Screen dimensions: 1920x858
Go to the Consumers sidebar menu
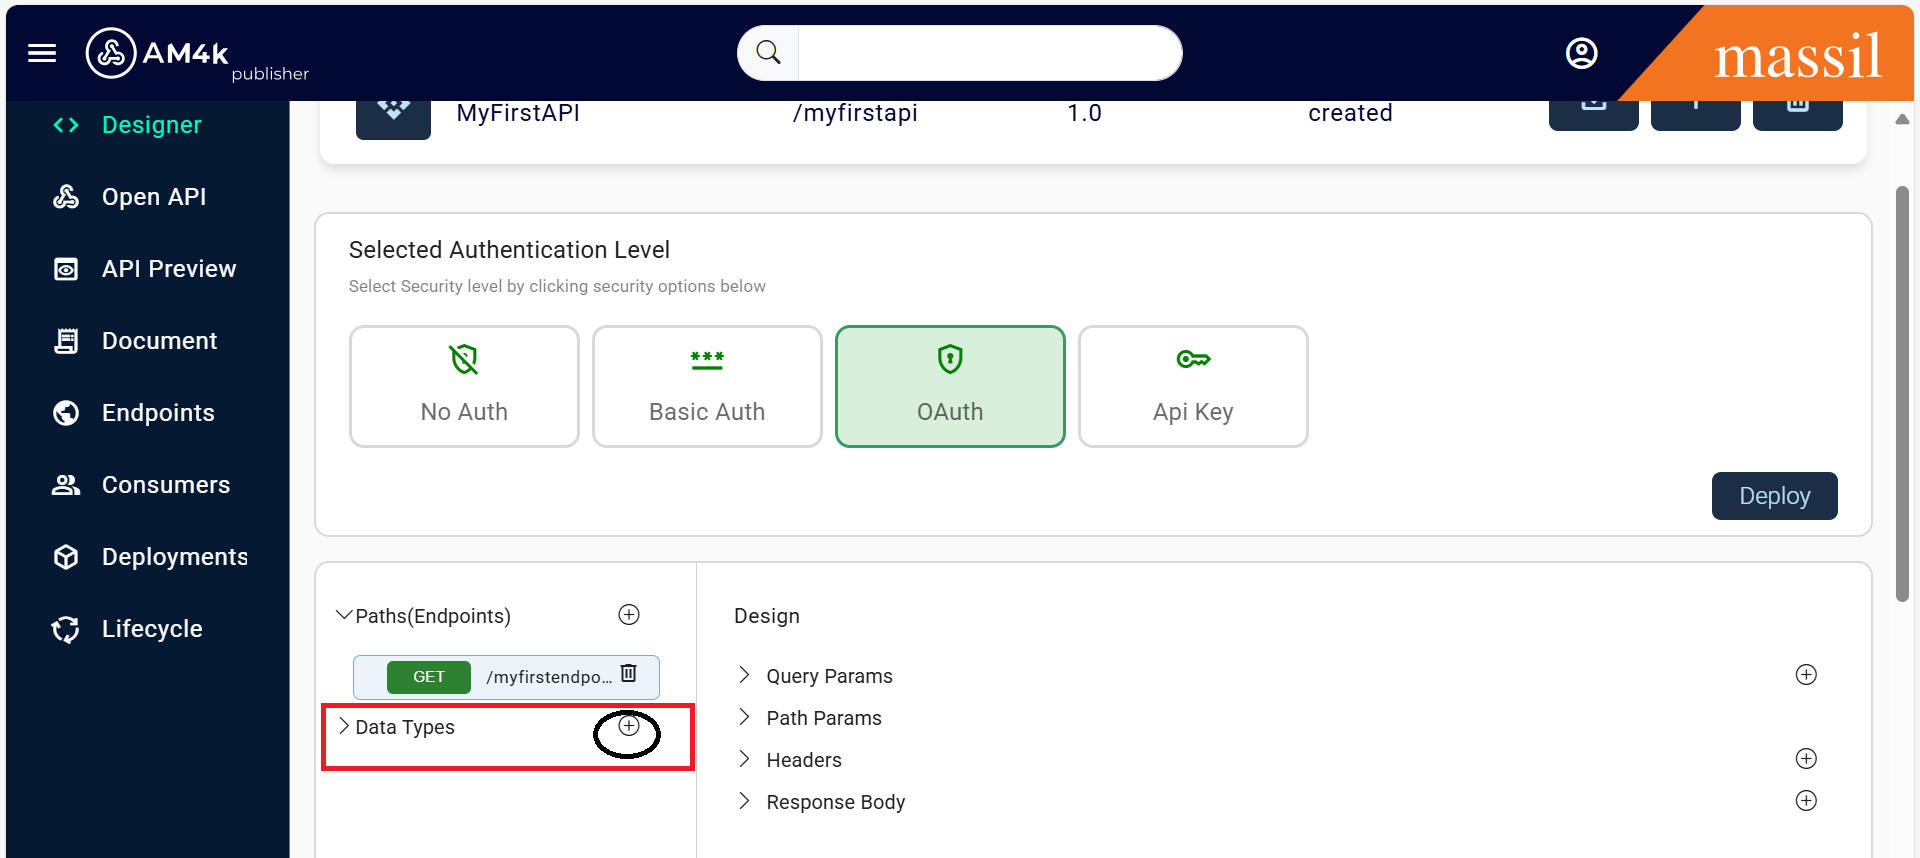(x=166, y=485)
